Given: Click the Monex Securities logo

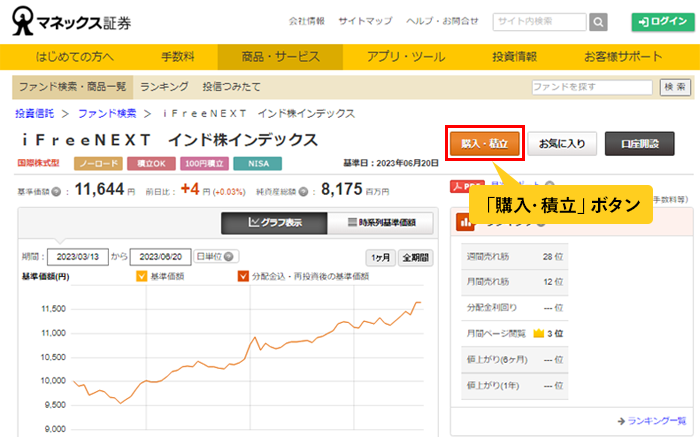Looking at the screenshot, I should tap(71, 21).
